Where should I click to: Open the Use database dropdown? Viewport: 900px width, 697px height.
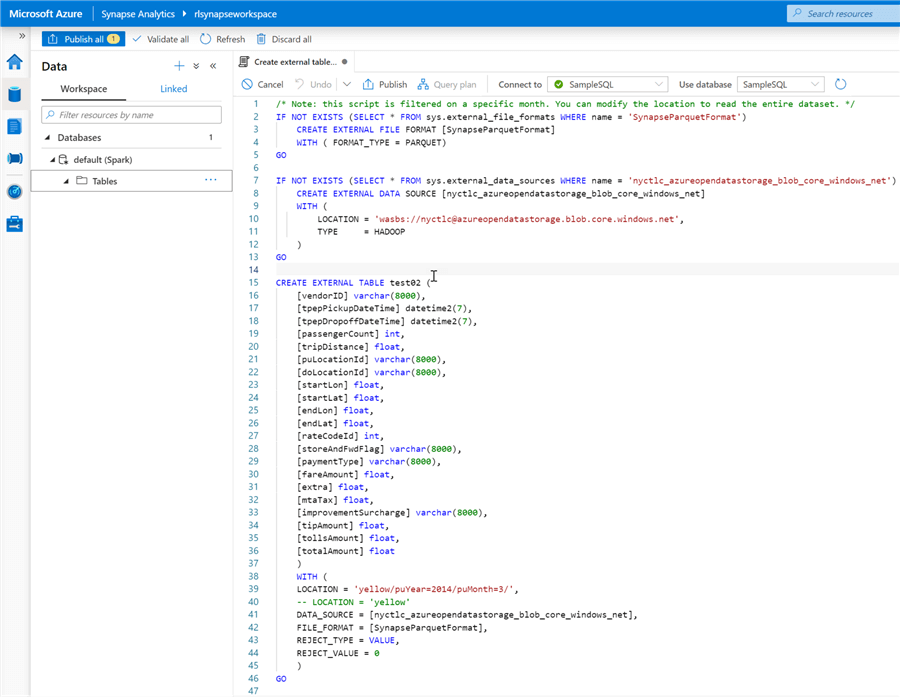point(780,85)
